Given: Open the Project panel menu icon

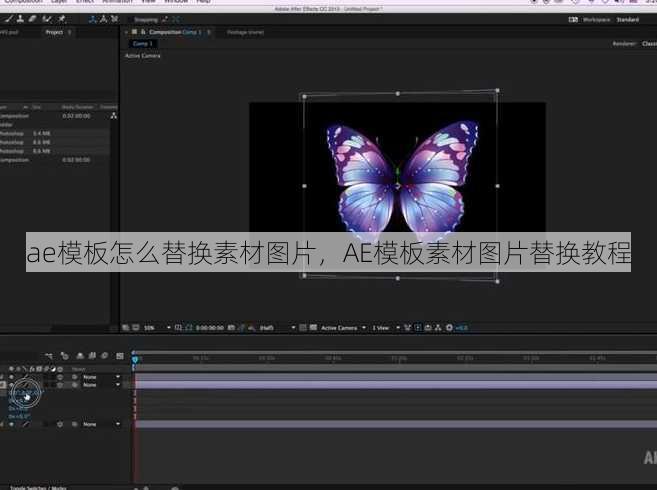Looking at the screenshot, I should click(70, 32).
